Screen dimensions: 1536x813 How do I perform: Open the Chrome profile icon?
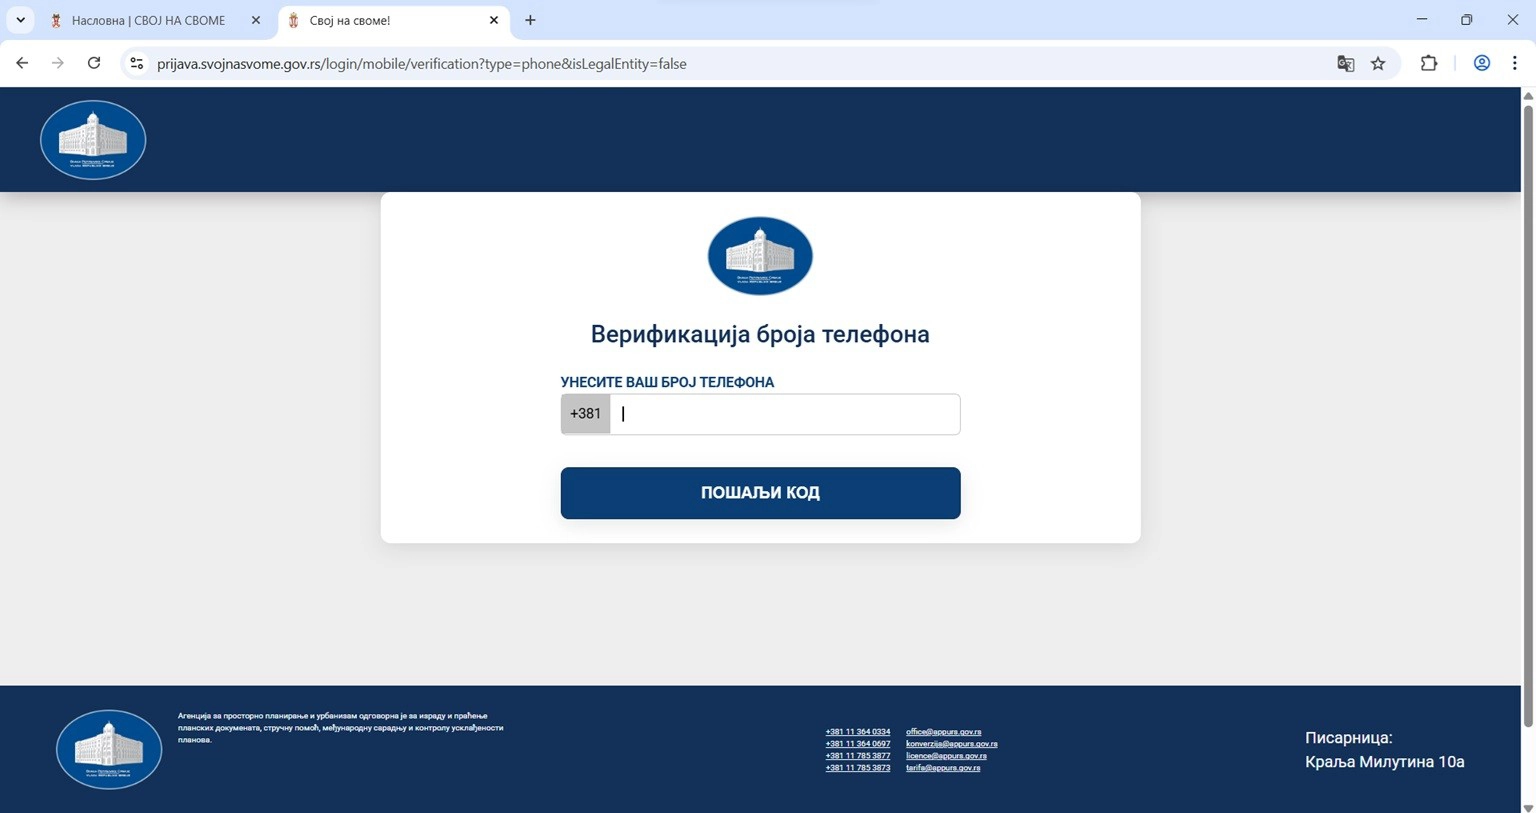pos(1482,63)
